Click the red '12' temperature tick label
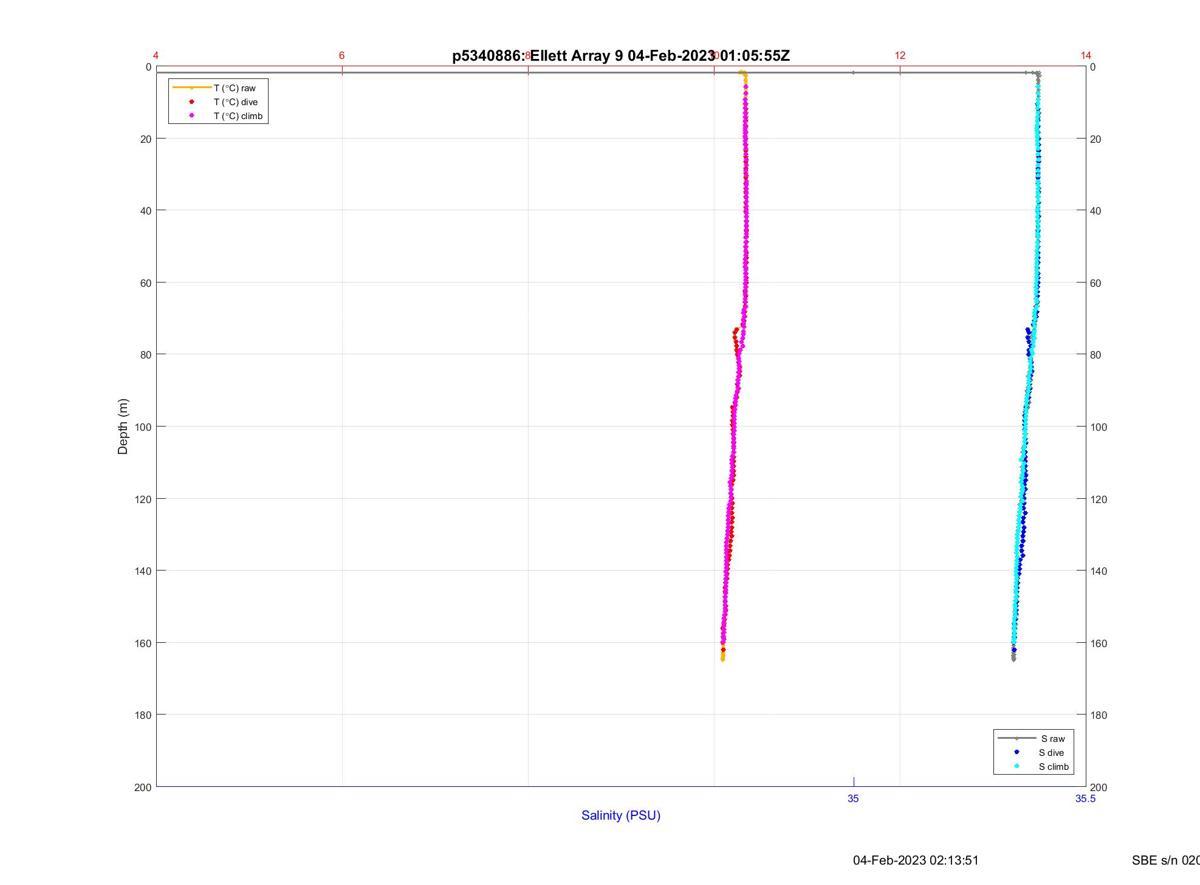1200x885 pixels. (900, 55)
